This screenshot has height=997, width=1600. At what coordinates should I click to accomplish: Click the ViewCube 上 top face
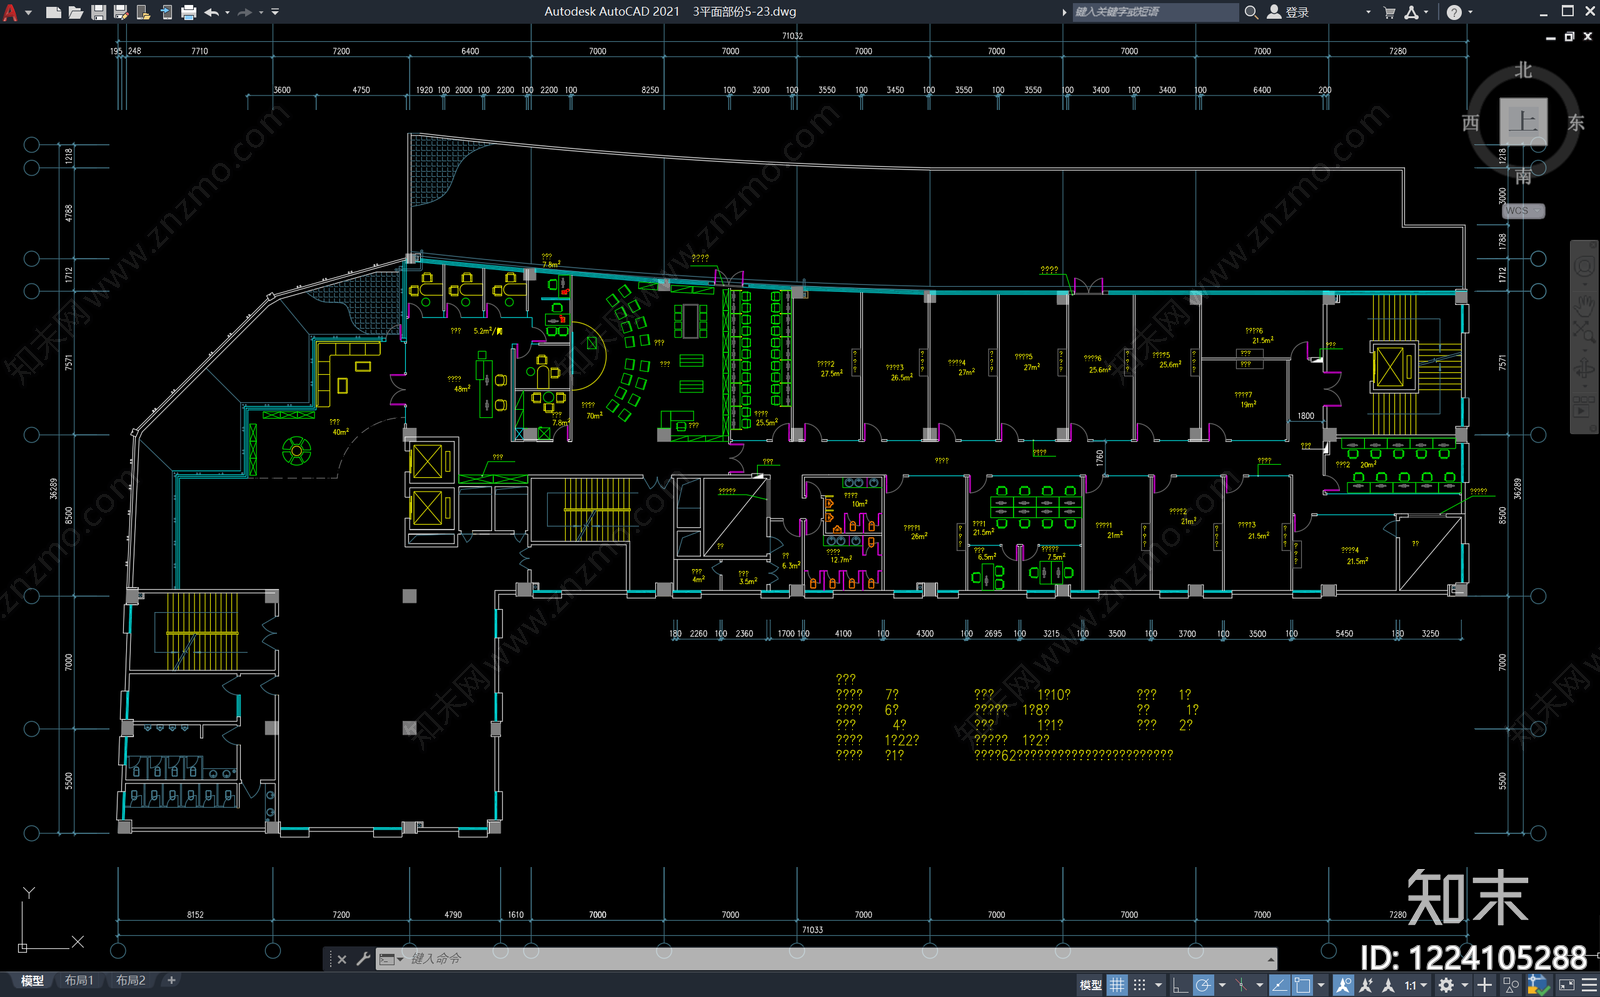pos(1523,122)
